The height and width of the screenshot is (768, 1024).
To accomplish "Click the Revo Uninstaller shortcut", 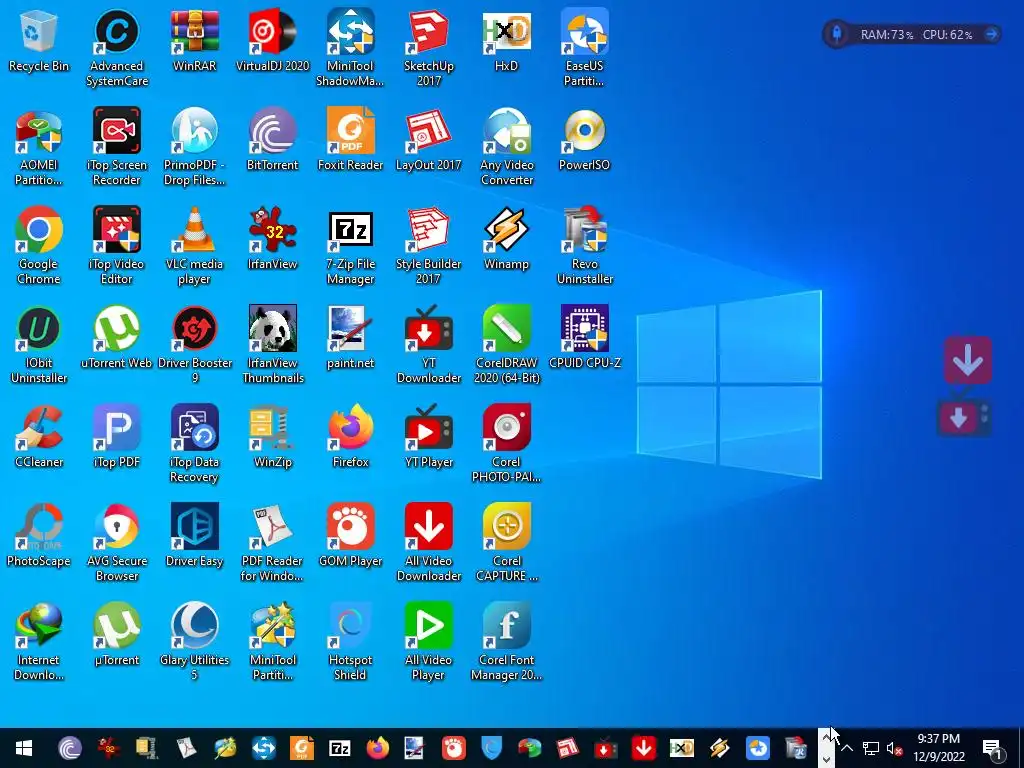I will click(x=584, y=246).
